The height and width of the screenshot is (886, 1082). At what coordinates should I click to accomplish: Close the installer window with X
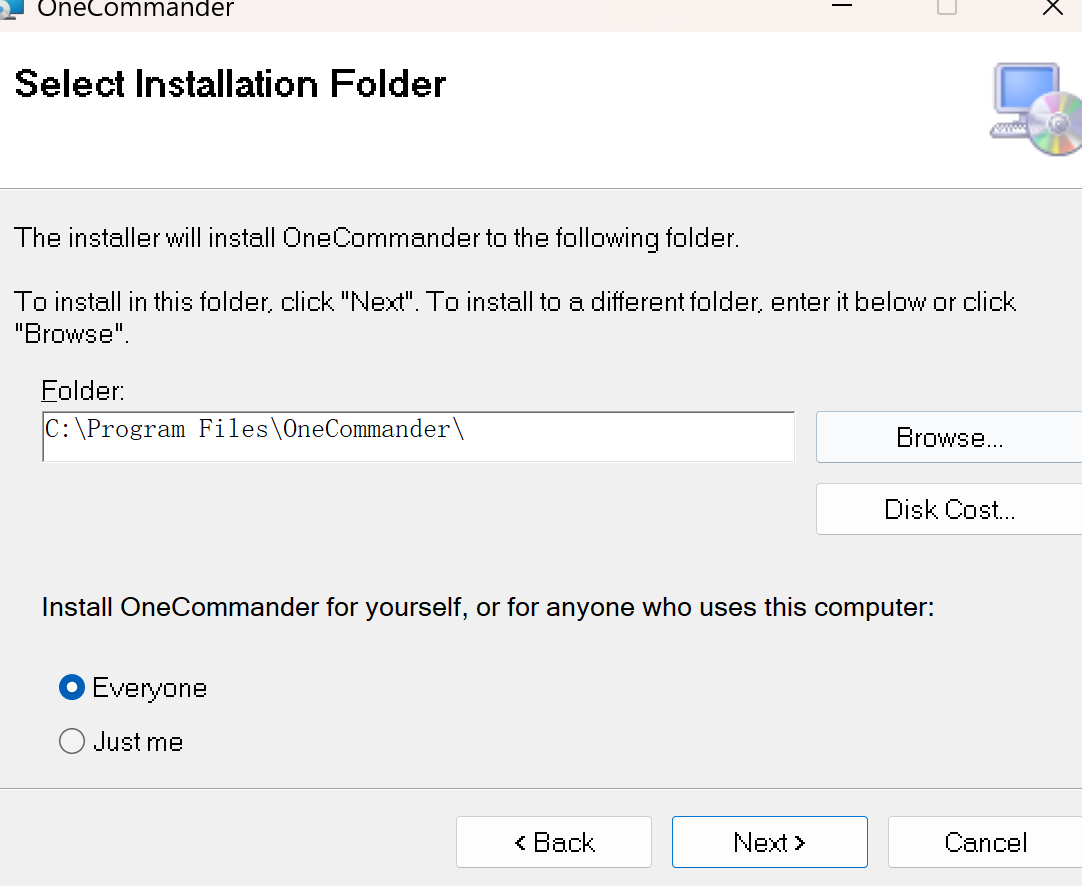click(x=1052, y=8)
